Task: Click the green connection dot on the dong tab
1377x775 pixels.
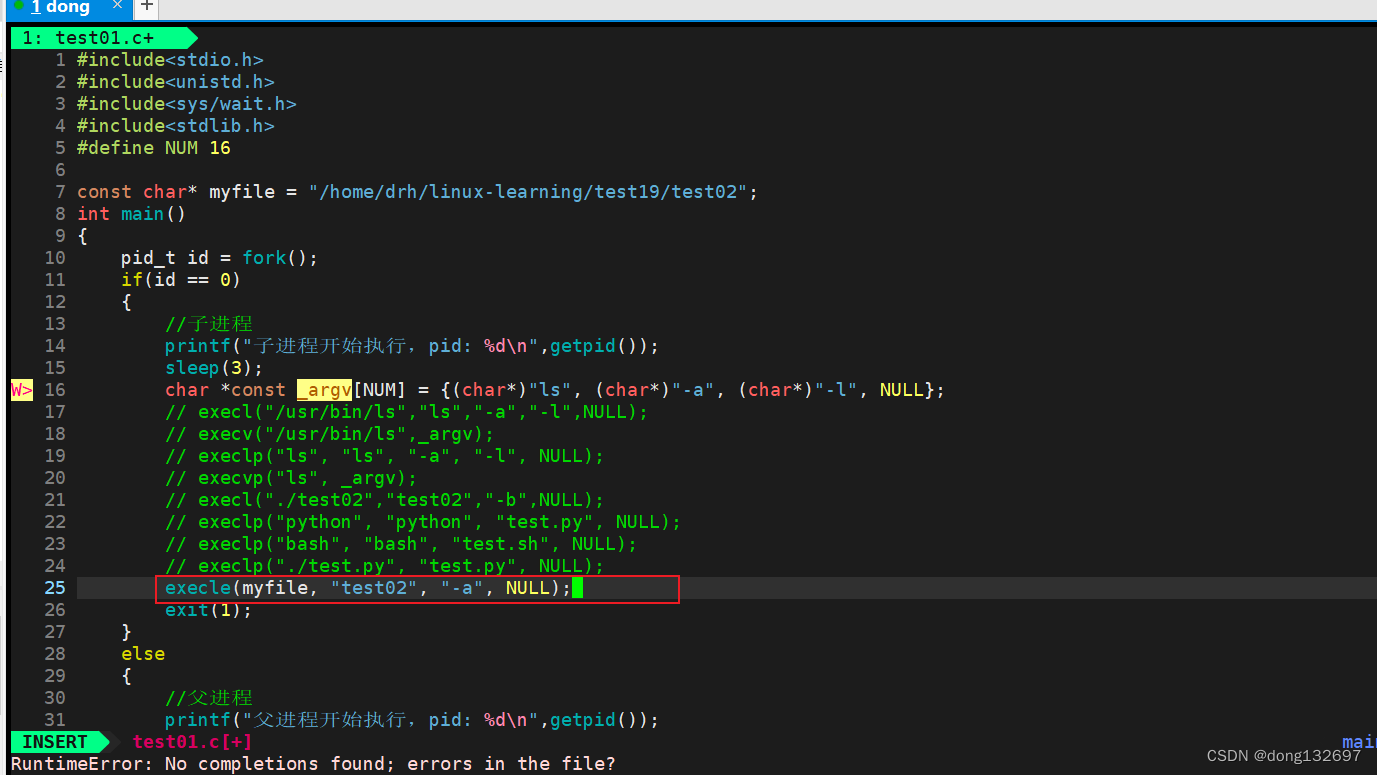Action: [x=18, y=6]
